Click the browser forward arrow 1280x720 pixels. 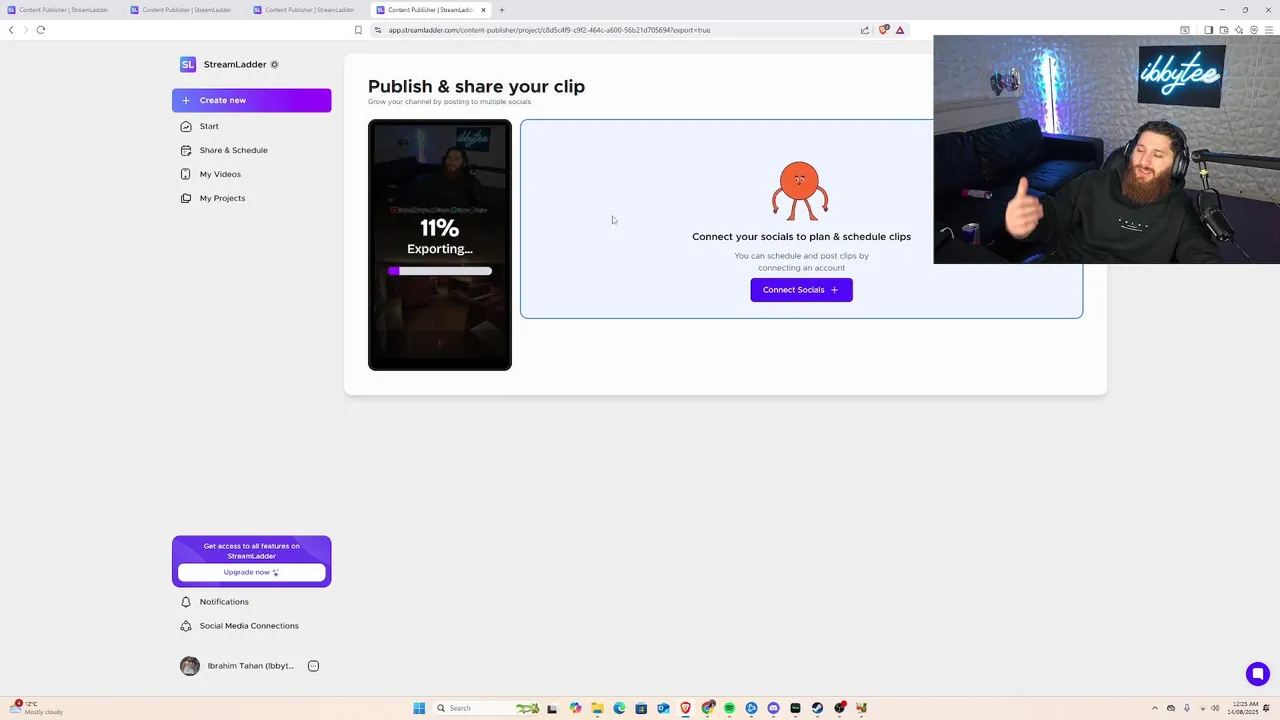coord(26,30)
